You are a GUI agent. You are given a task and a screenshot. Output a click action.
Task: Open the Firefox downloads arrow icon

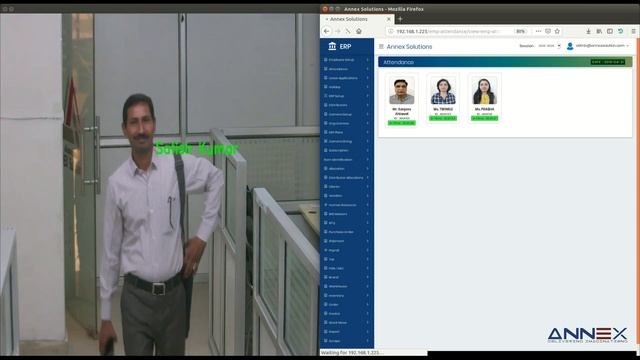588,31
